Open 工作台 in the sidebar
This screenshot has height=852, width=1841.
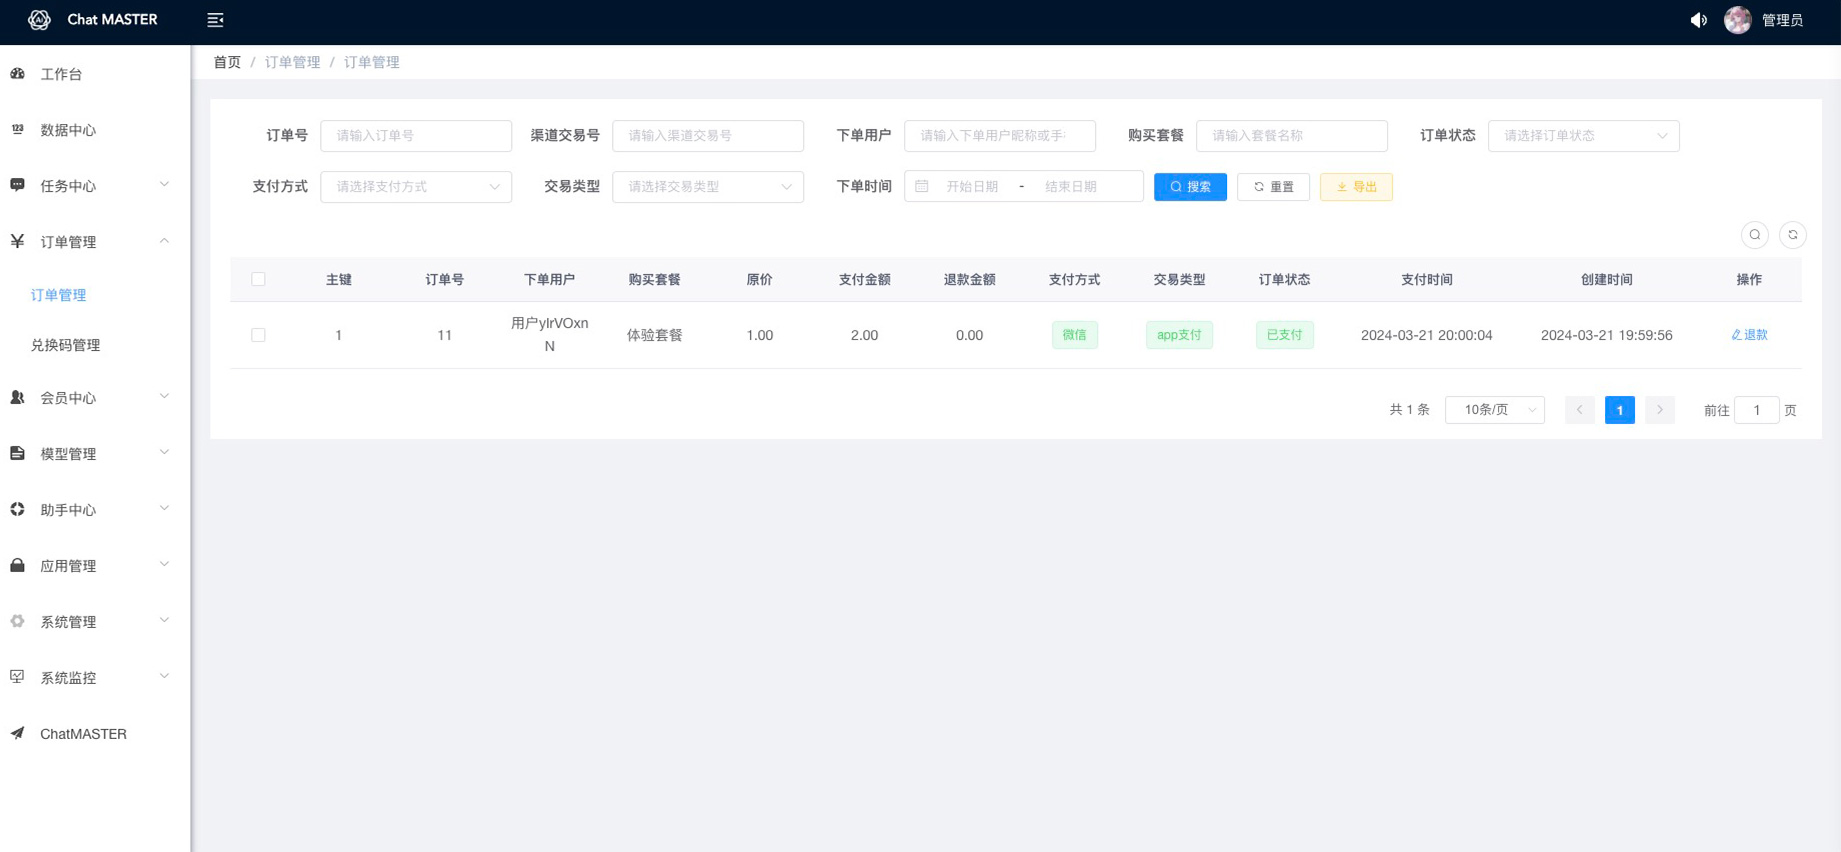(x=95, y=74)
